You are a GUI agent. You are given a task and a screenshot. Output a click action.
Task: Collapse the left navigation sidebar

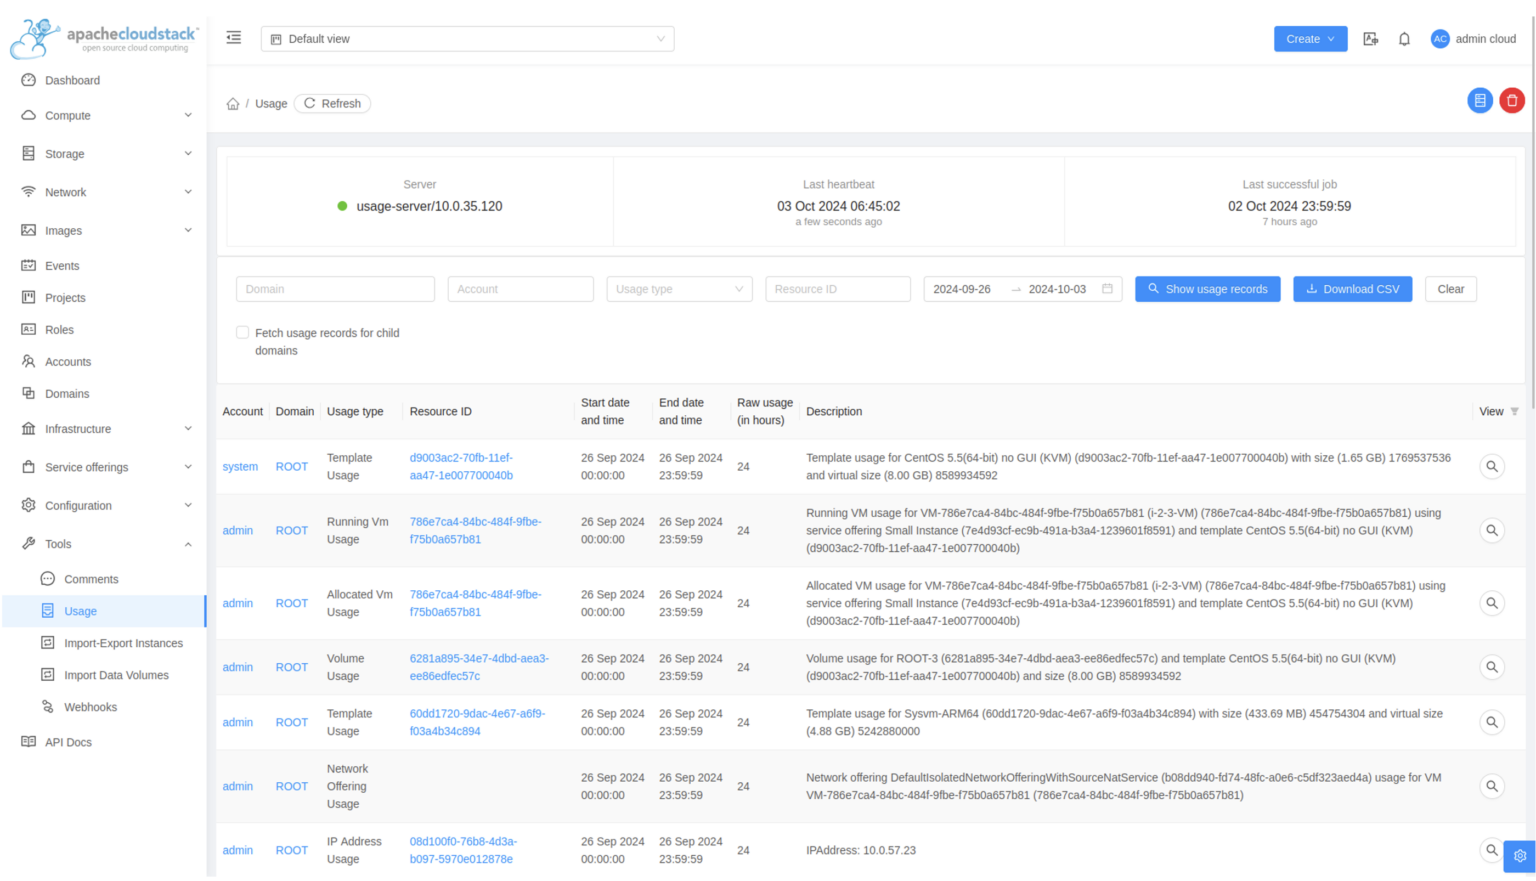[233, 37]
